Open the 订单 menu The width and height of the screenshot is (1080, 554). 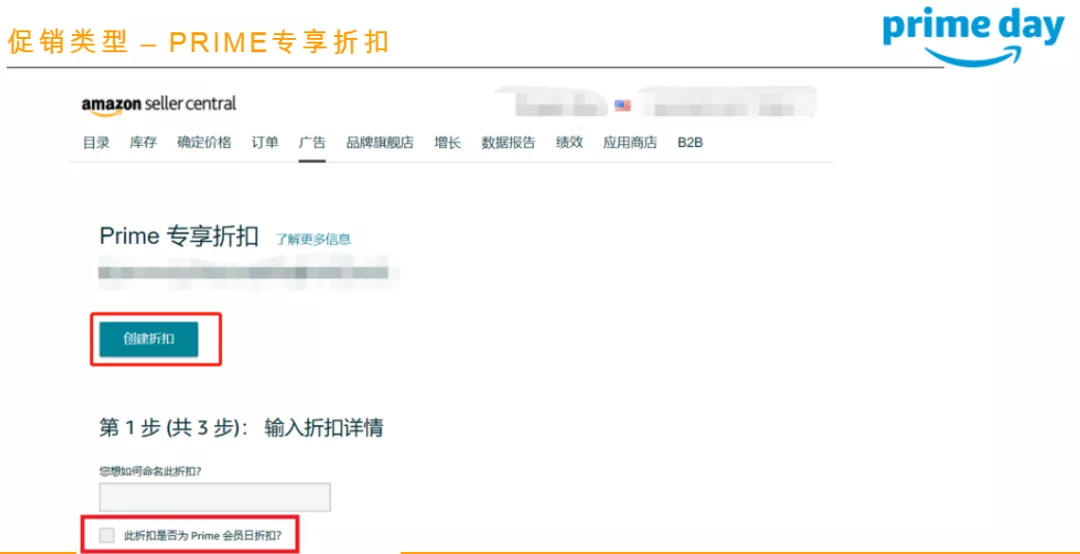pyautogui.click(x=264, y=143)
